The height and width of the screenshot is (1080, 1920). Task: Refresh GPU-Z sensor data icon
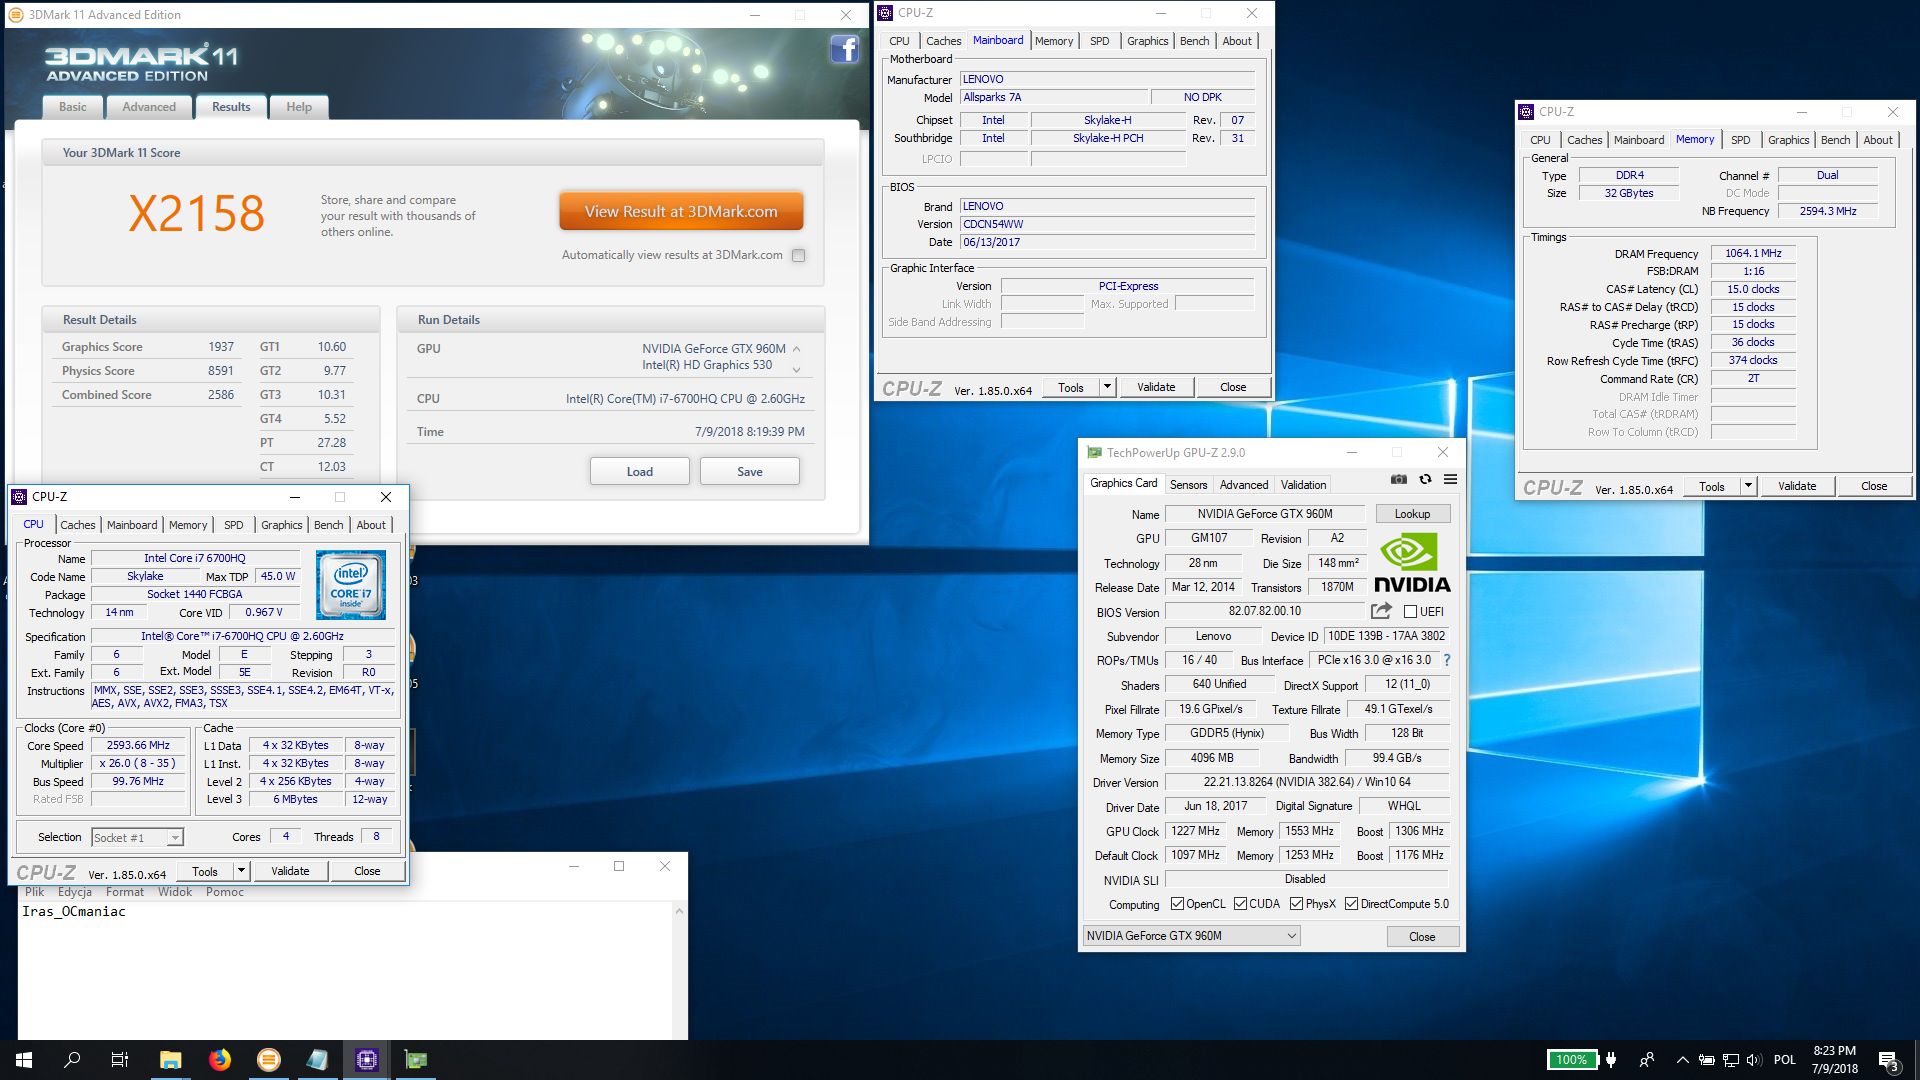point(1425,480)
